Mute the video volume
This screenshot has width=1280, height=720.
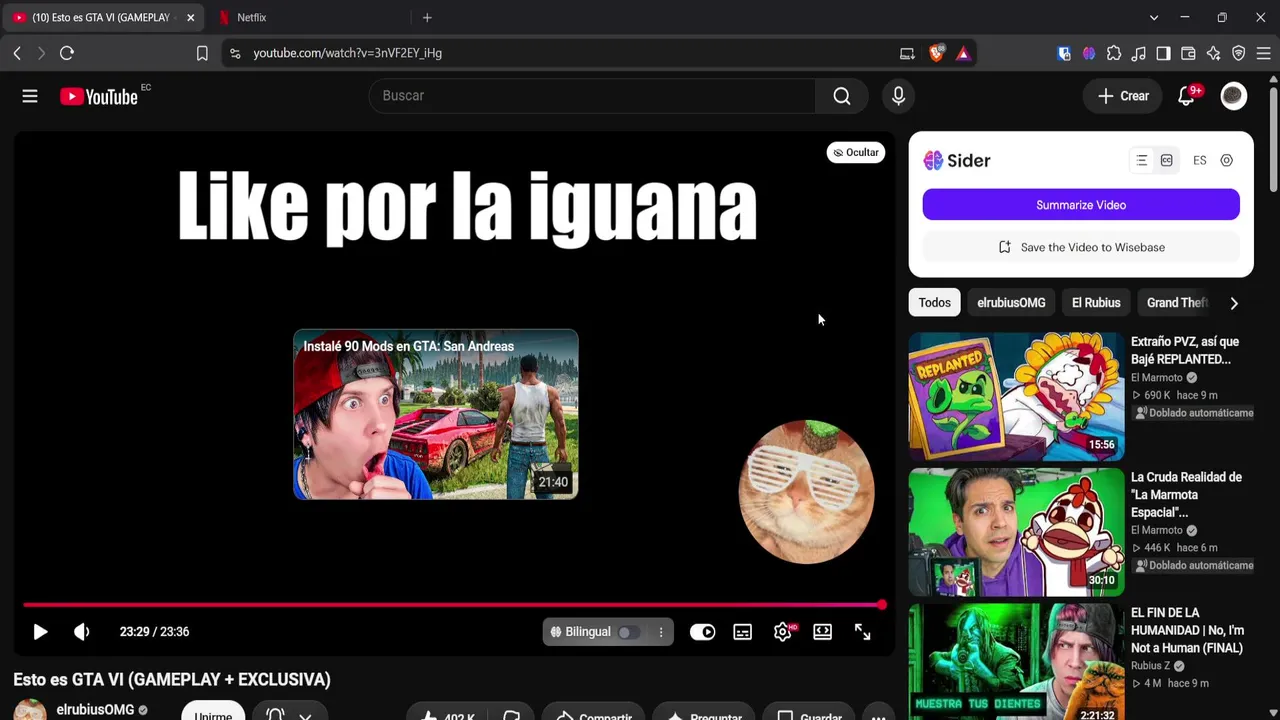click(82, 632)
